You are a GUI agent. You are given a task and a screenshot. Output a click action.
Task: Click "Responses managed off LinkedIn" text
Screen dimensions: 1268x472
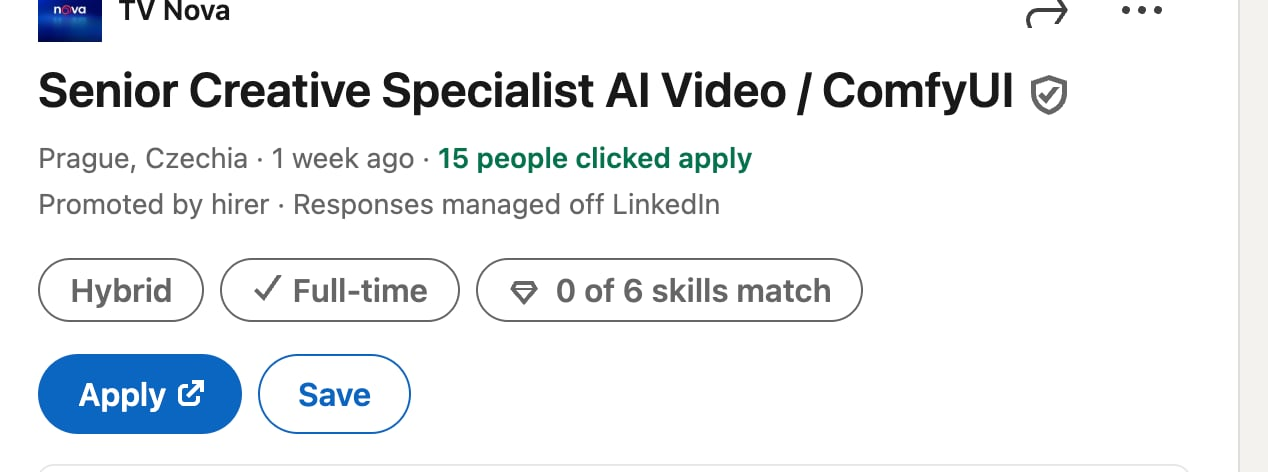[506, 205]
